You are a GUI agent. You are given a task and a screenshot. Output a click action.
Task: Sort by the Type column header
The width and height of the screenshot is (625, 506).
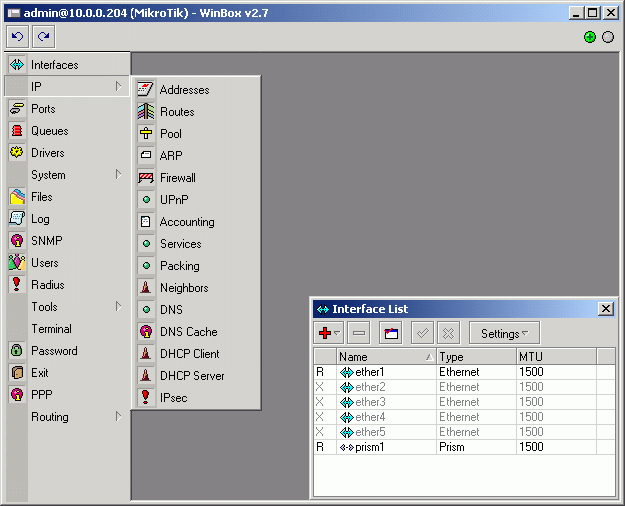(x=476, y=356)
